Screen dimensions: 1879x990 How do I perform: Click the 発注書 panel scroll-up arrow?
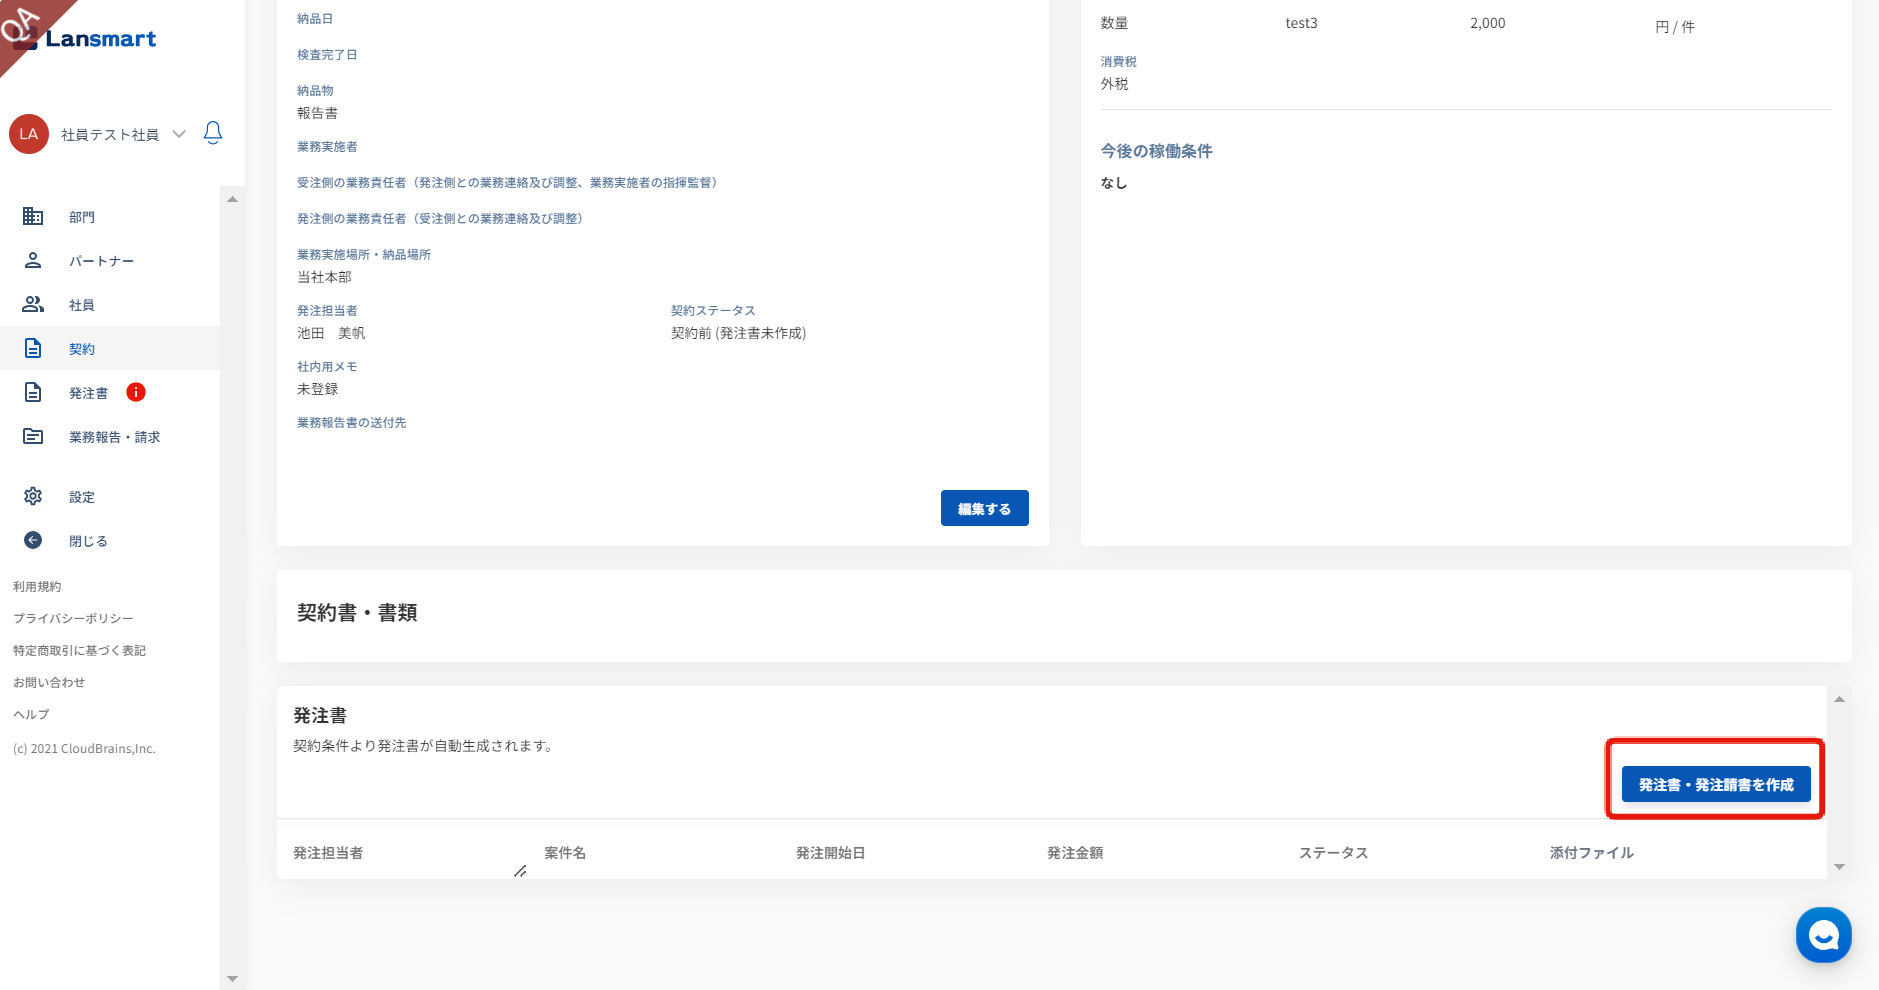pos(1839,699)
